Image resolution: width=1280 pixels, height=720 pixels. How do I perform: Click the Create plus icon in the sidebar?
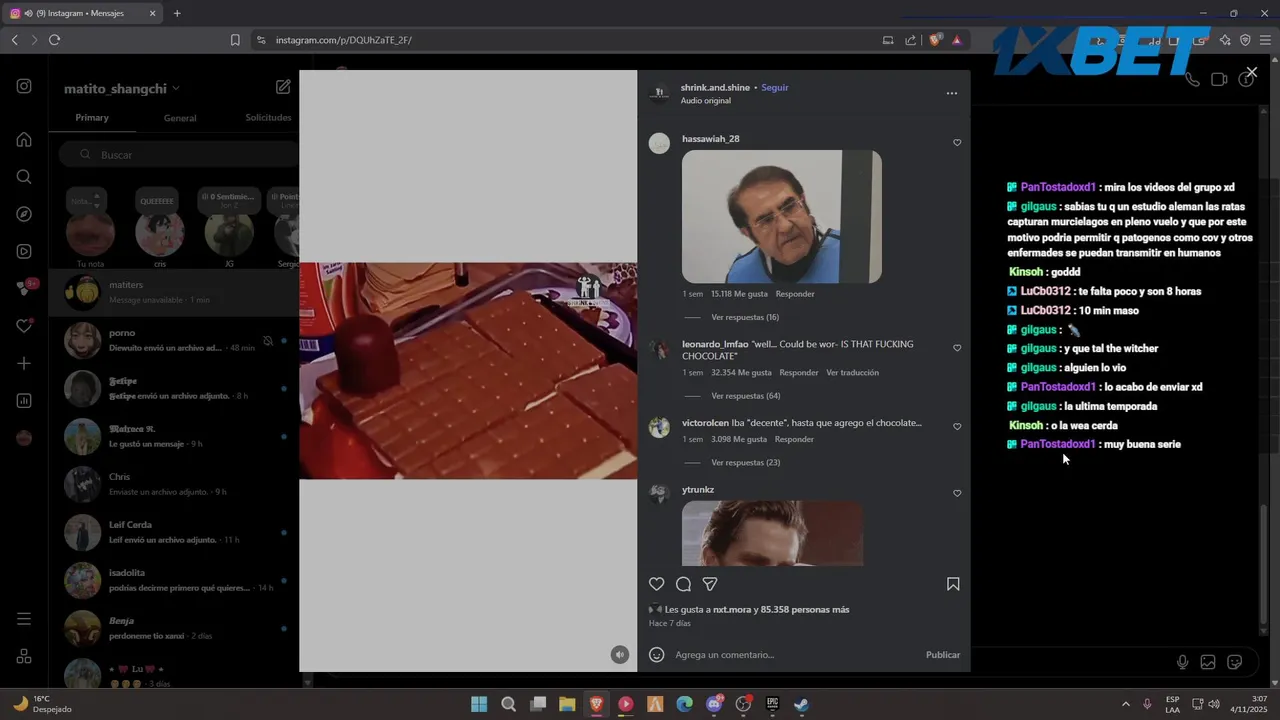pos(24,363)
